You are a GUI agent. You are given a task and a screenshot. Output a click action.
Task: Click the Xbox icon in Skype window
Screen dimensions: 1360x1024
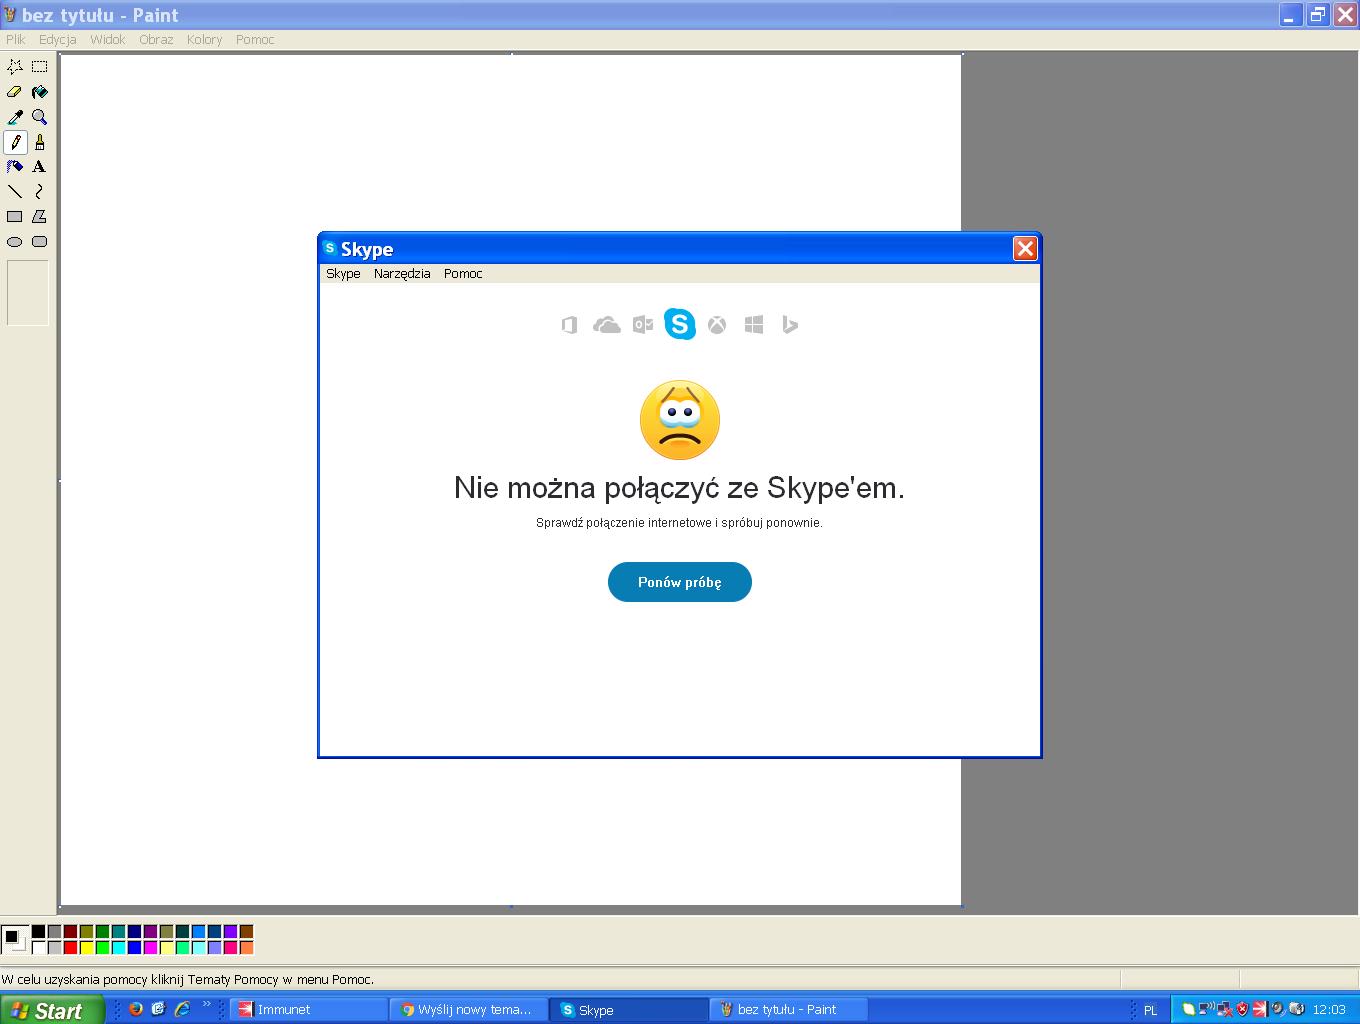coord(717,325)
